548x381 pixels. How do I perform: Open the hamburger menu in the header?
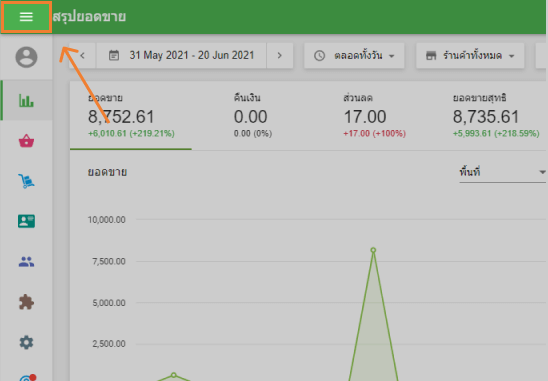click(26, 17)
